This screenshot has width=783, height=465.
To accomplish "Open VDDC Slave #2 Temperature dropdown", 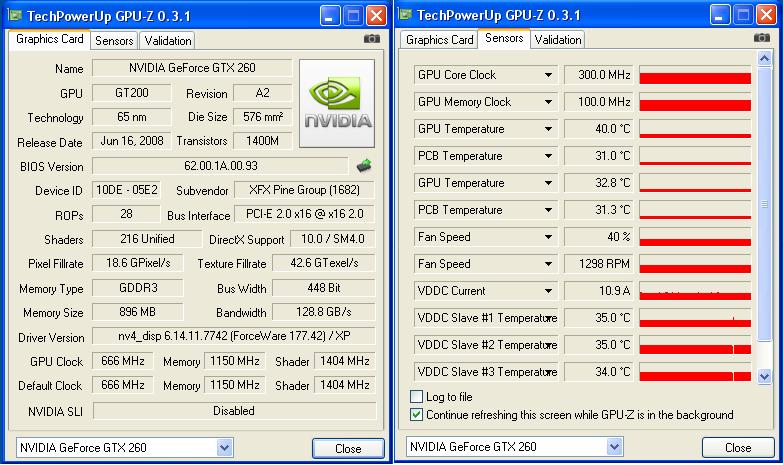I will 549,345.
